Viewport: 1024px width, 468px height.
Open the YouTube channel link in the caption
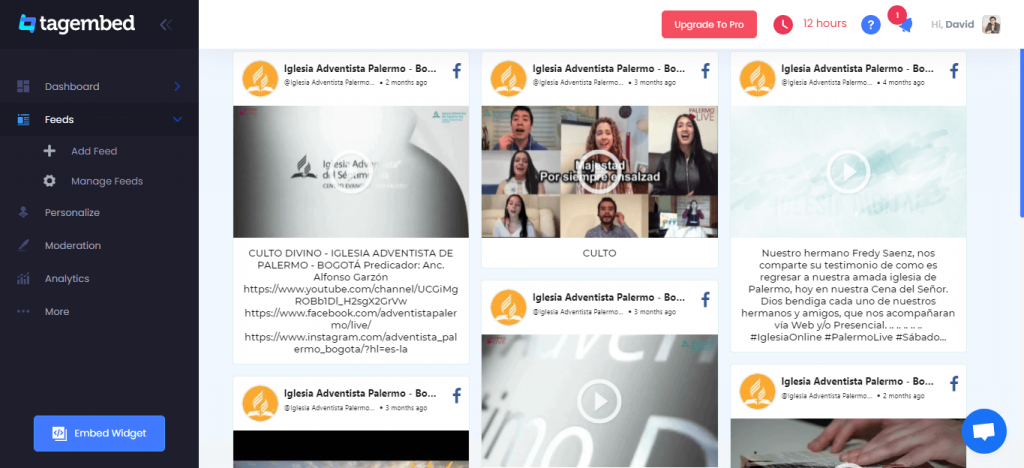(x=351, y=295)
